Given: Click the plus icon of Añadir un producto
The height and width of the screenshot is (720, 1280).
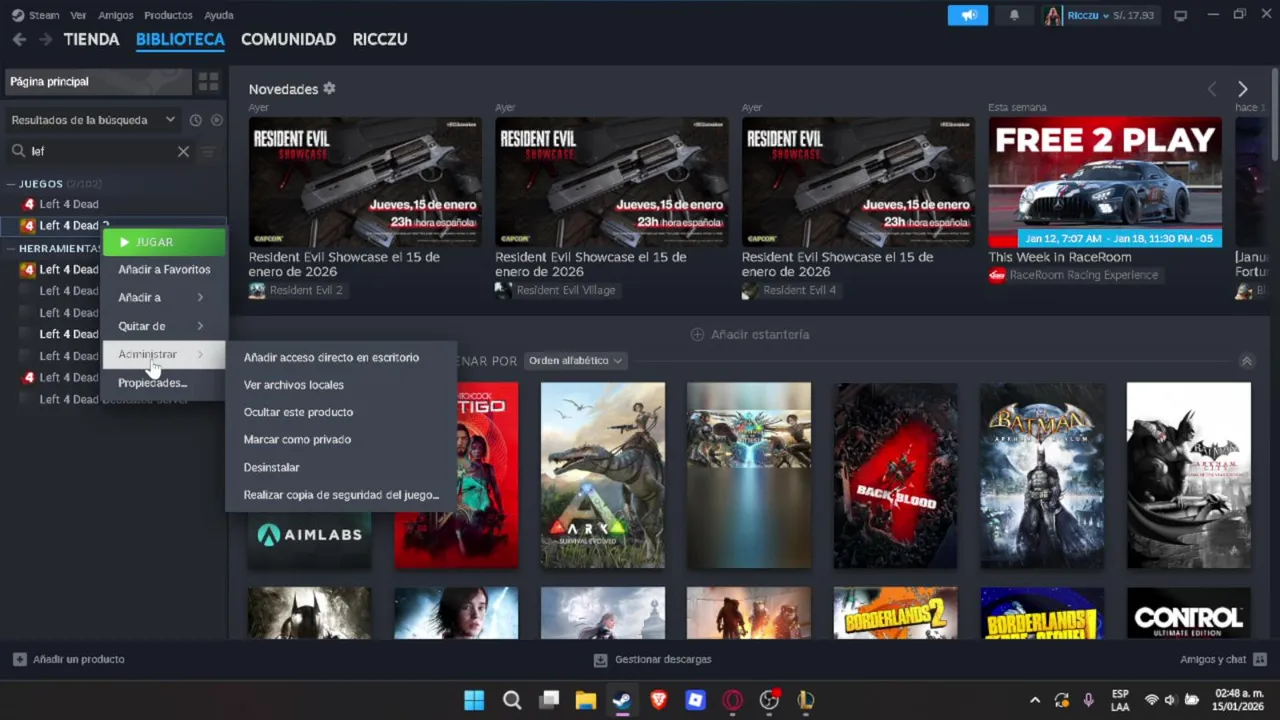Looking at the screenshot, I should tap(20, 659).
